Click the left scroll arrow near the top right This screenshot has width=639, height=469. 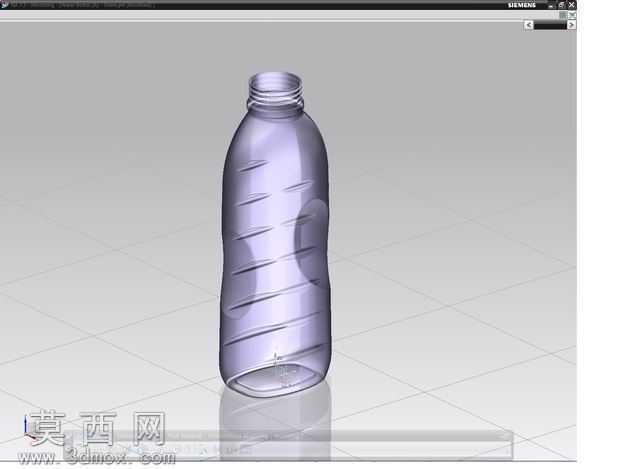pyautogui.click(x=529, y=25)
